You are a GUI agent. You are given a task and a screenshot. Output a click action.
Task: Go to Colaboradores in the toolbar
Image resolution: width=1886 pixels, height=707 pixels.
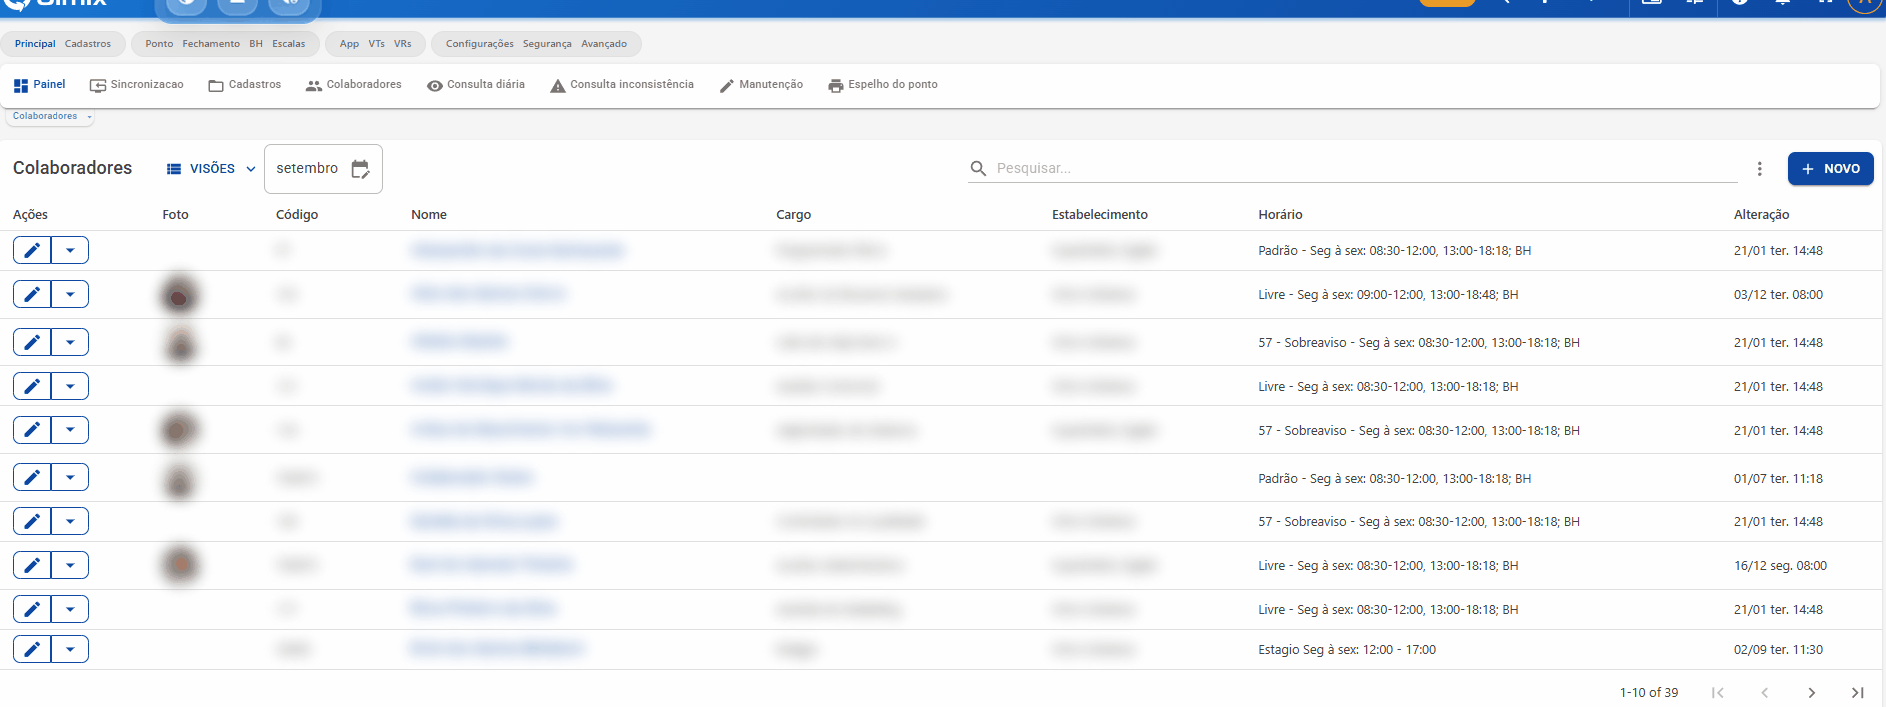(x=354, y=85)
